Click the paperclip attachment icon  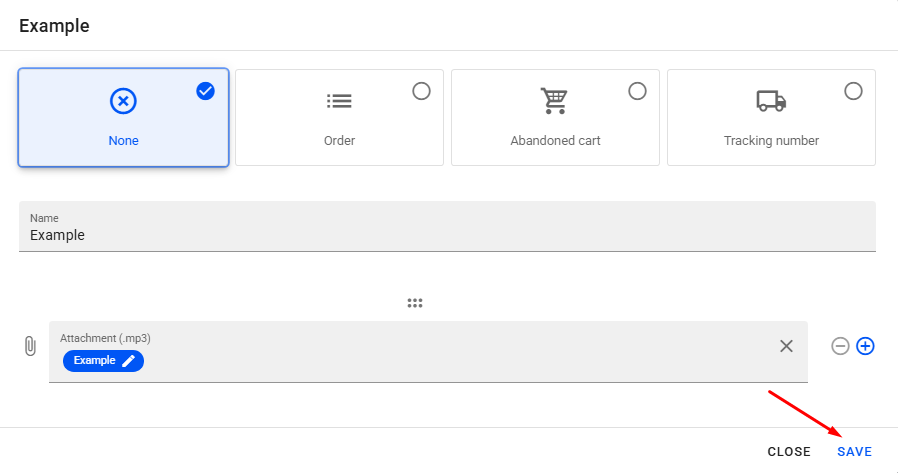(x=30, y=346)
